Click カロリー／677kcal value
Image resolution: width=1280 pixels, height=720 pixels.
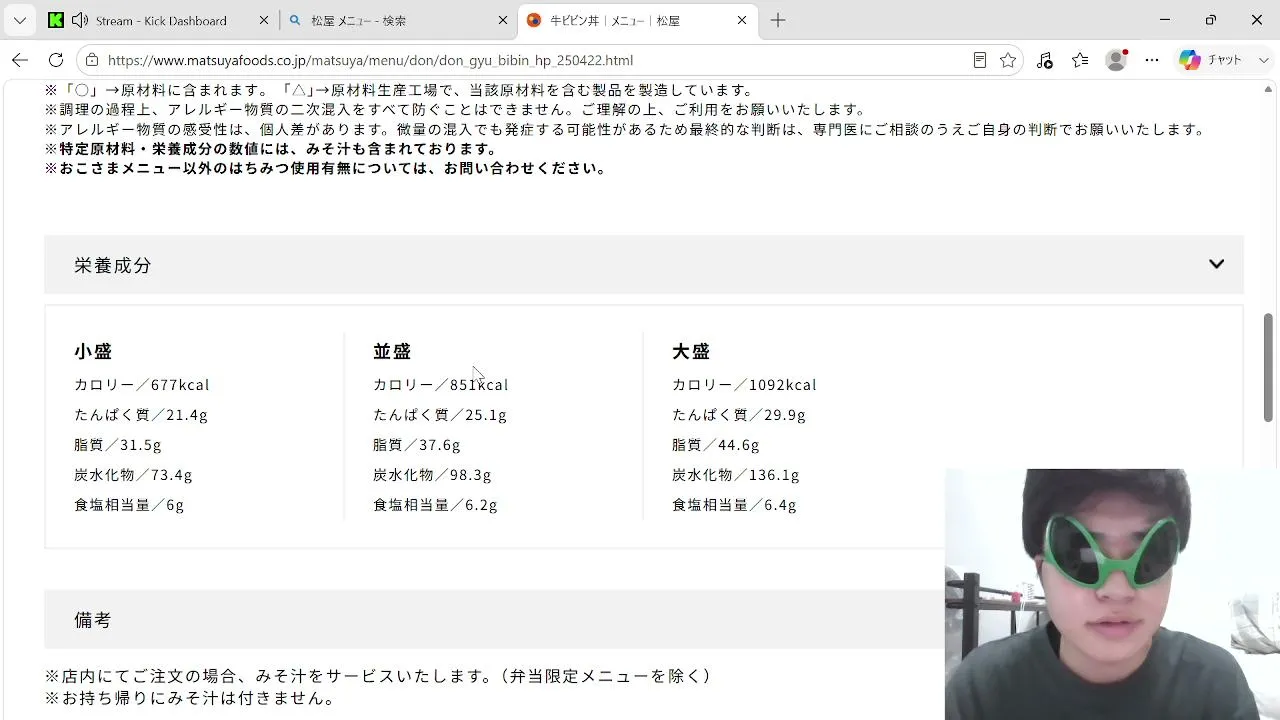coord(142,384)
